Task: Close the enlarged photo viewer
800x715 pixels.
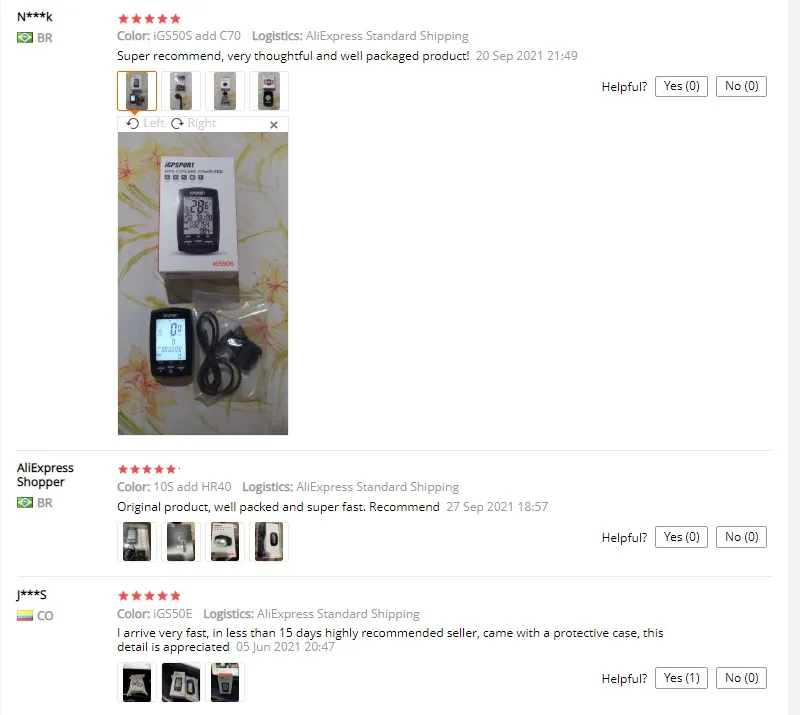Action: 274,125
